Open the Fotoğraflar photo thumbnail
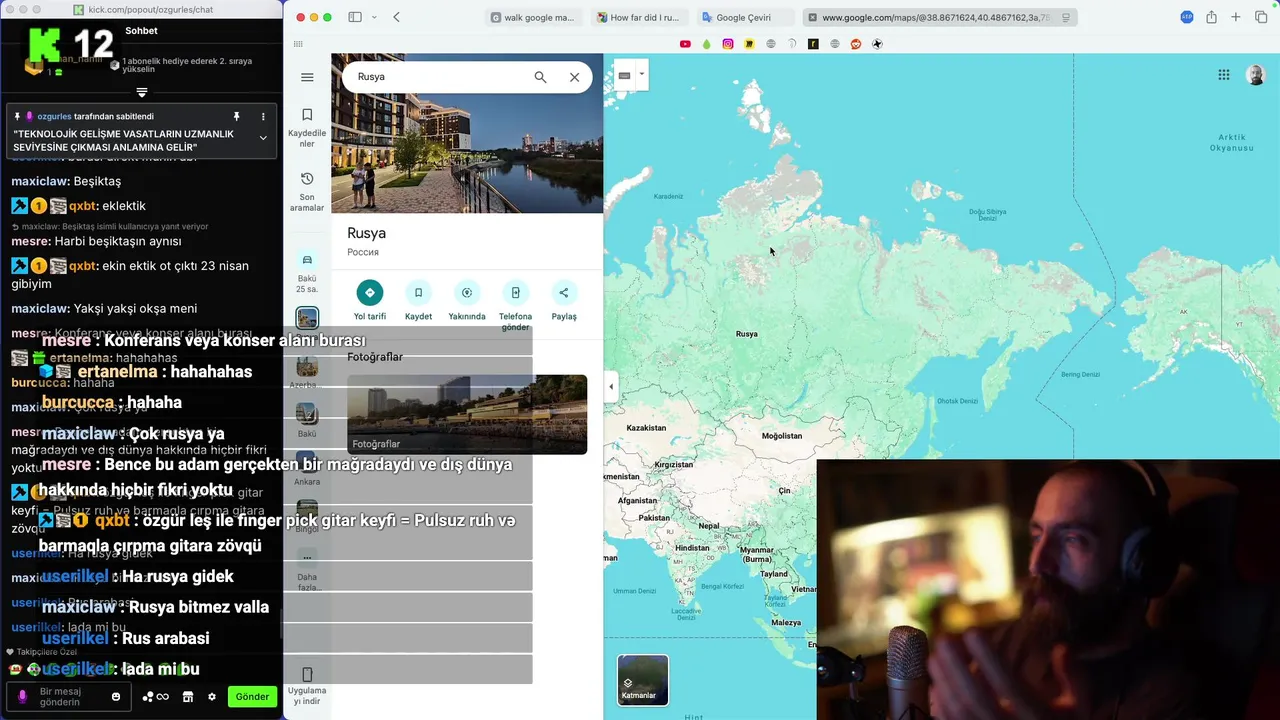This screenshot has height=720, width=1280. [x=467, y=414]
